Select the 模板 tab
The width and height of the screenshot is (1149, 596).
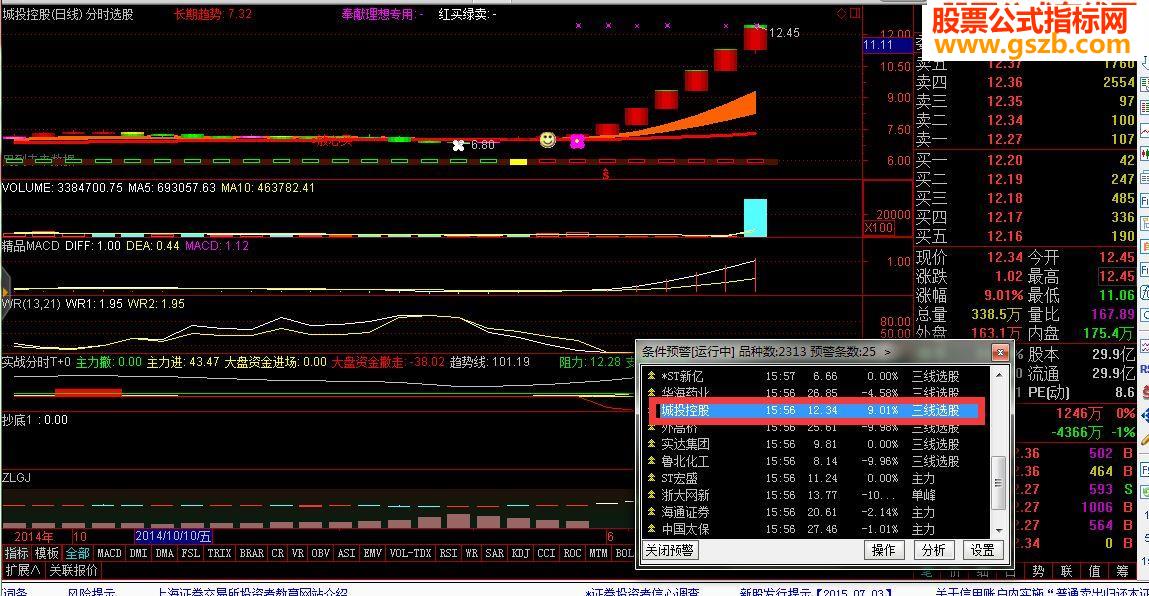click(x=47, y=553)
